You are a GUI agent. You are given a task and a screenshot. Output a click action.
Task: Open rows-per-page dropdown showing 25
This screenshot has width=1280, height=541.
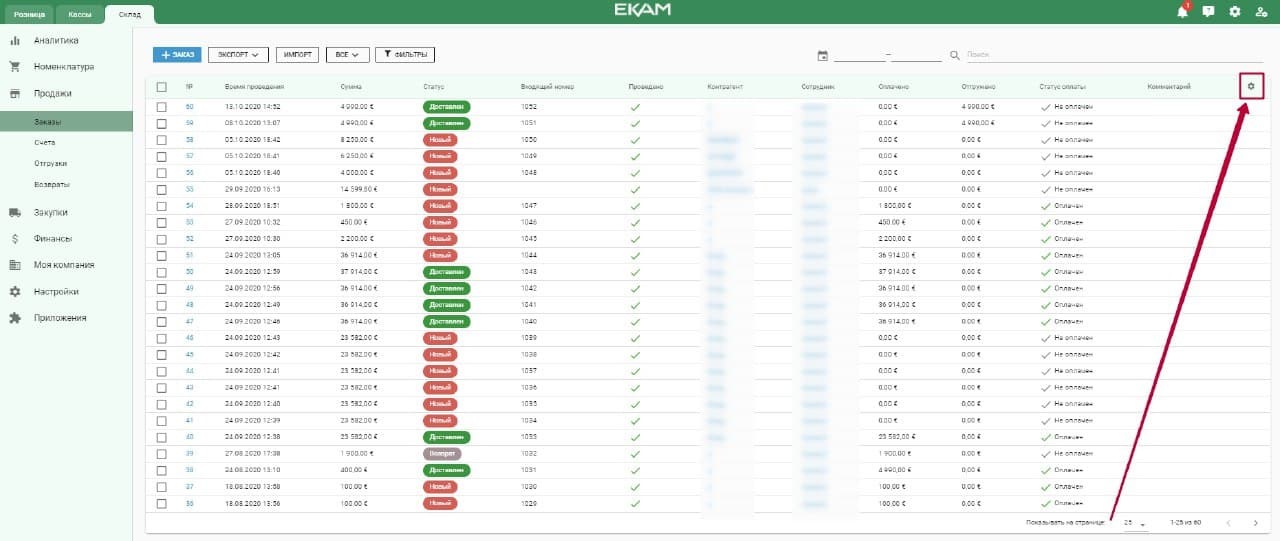click(x=1133, y=523)
